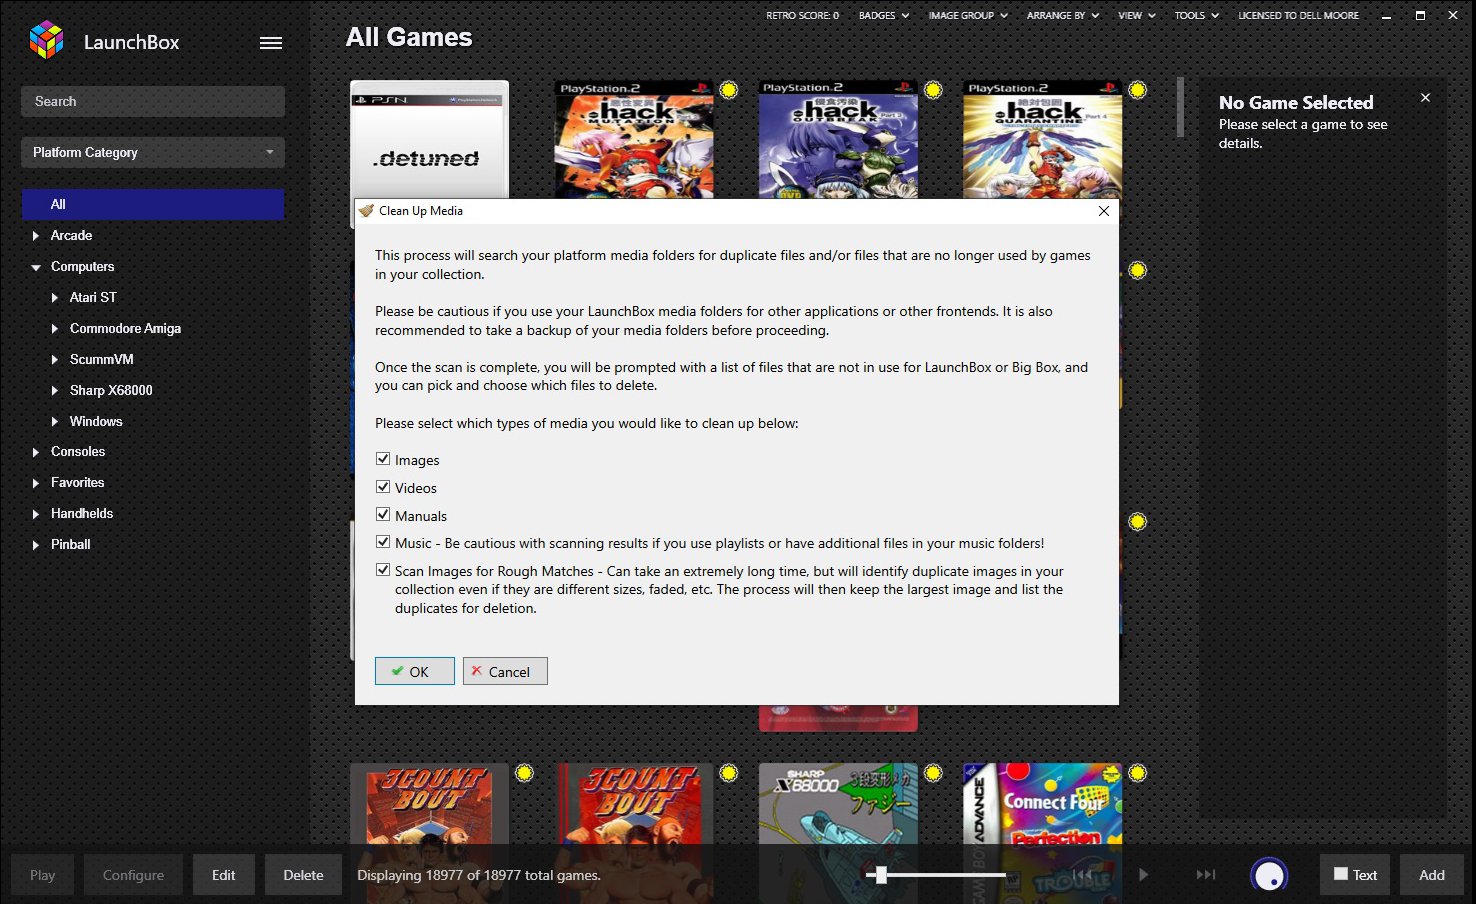1476x904 pixels.
Task: Click the game list vertical scrollbar
Action: pyautogui.click(x=1180, y=107)
